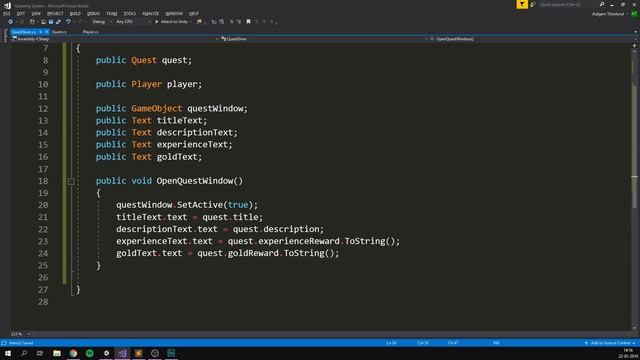The height and width of the screenshot is (360, 640).
Task: Click the taskbar search icon
Action: pos(24,353)
